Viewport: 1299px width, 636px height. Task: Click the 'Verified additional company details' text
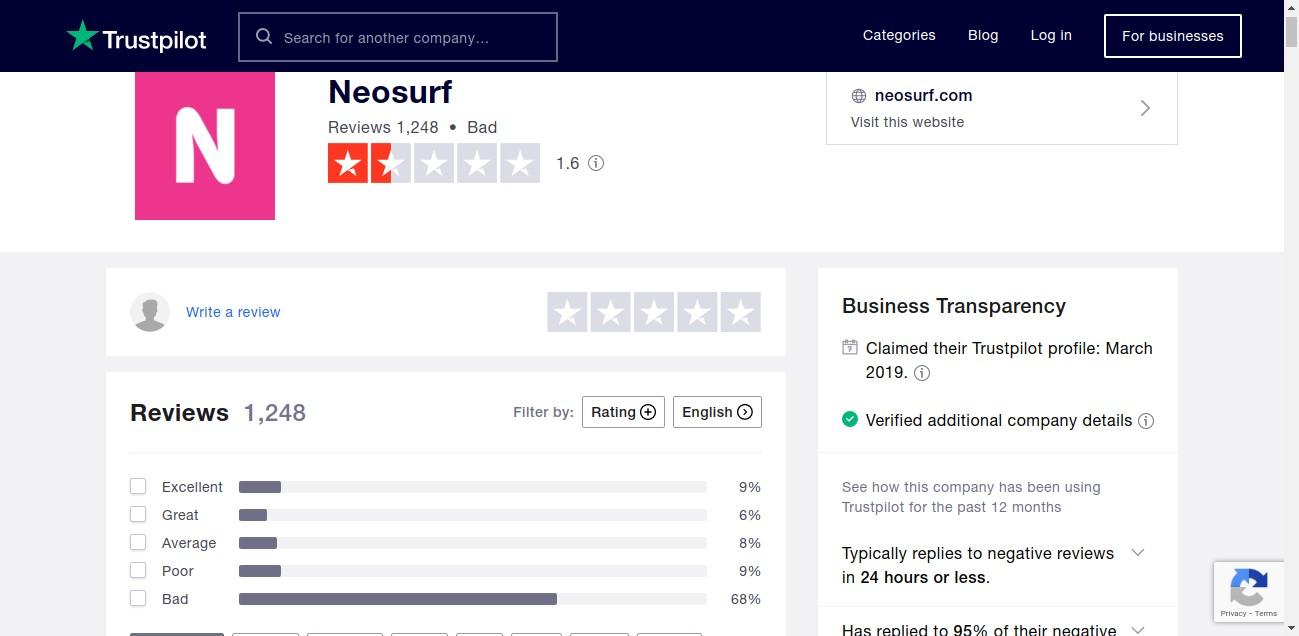point(999,420)
